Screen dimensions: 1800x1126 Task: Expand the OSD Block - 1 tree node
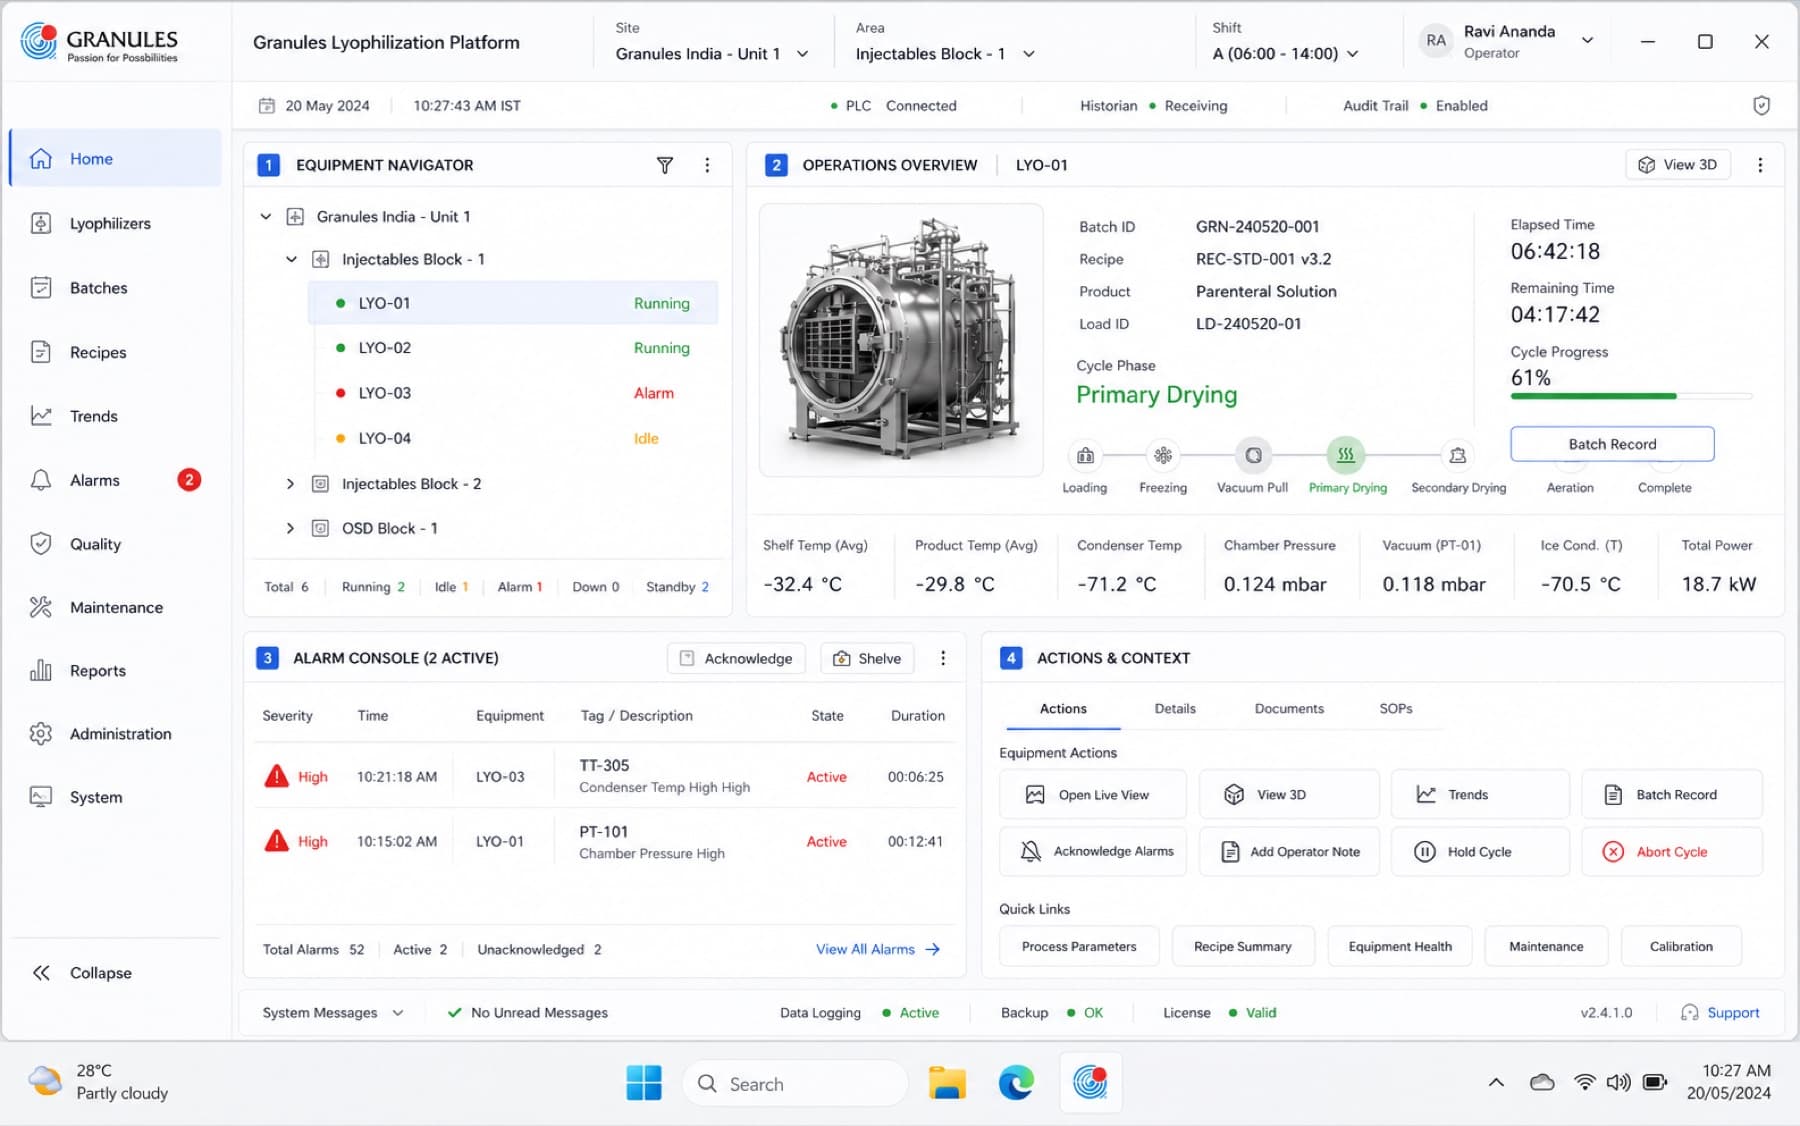(290, 528)
